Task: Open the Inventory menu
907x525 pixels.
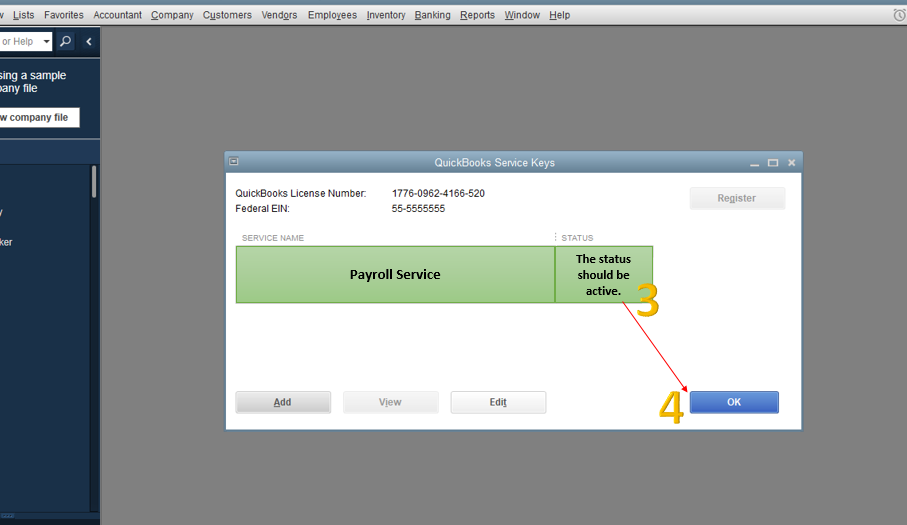Action: click(386, 15)
